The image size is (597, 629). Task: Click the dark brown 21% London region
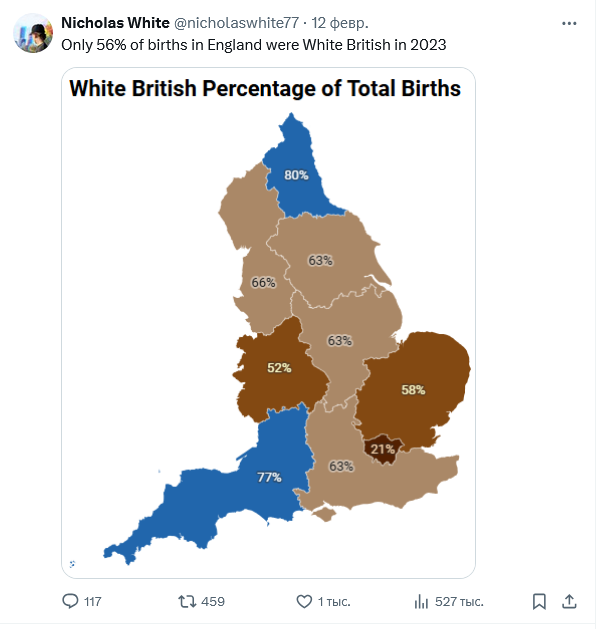(382, 449)
